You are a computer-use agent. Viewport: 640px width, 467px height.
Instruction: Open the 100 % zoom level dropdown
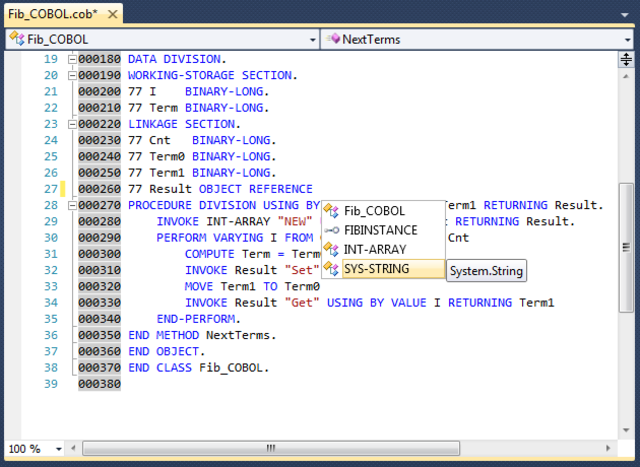click(59, 449)
